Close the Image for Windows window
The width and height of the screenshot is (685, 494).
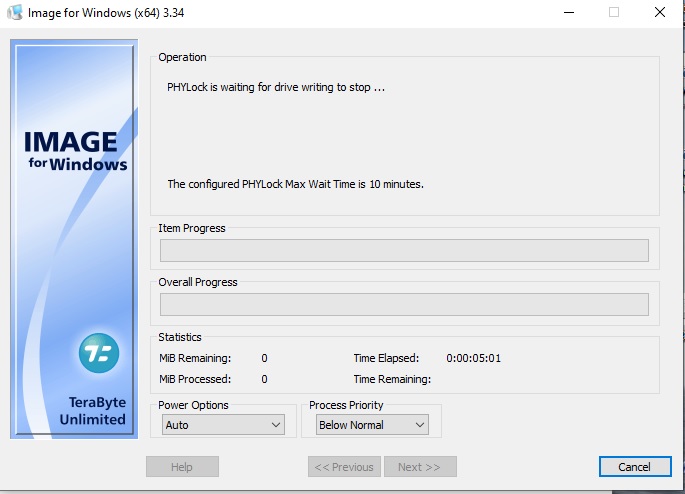pyautogui.click(x=660, y=12)
